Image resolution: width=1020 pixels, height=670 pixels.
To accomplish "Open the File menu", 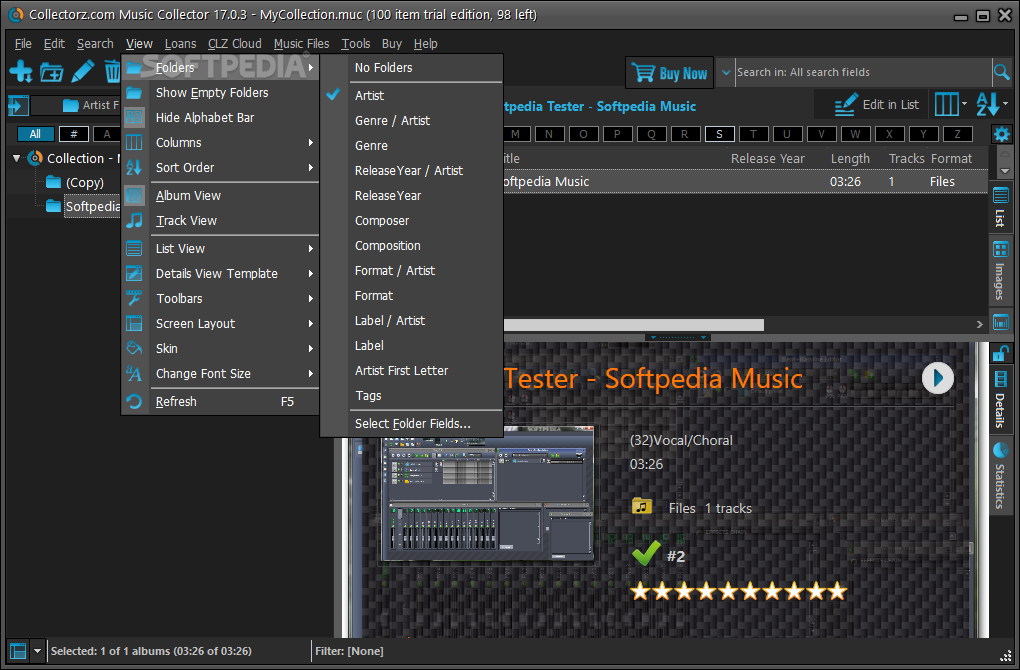I will pos(23,44).
